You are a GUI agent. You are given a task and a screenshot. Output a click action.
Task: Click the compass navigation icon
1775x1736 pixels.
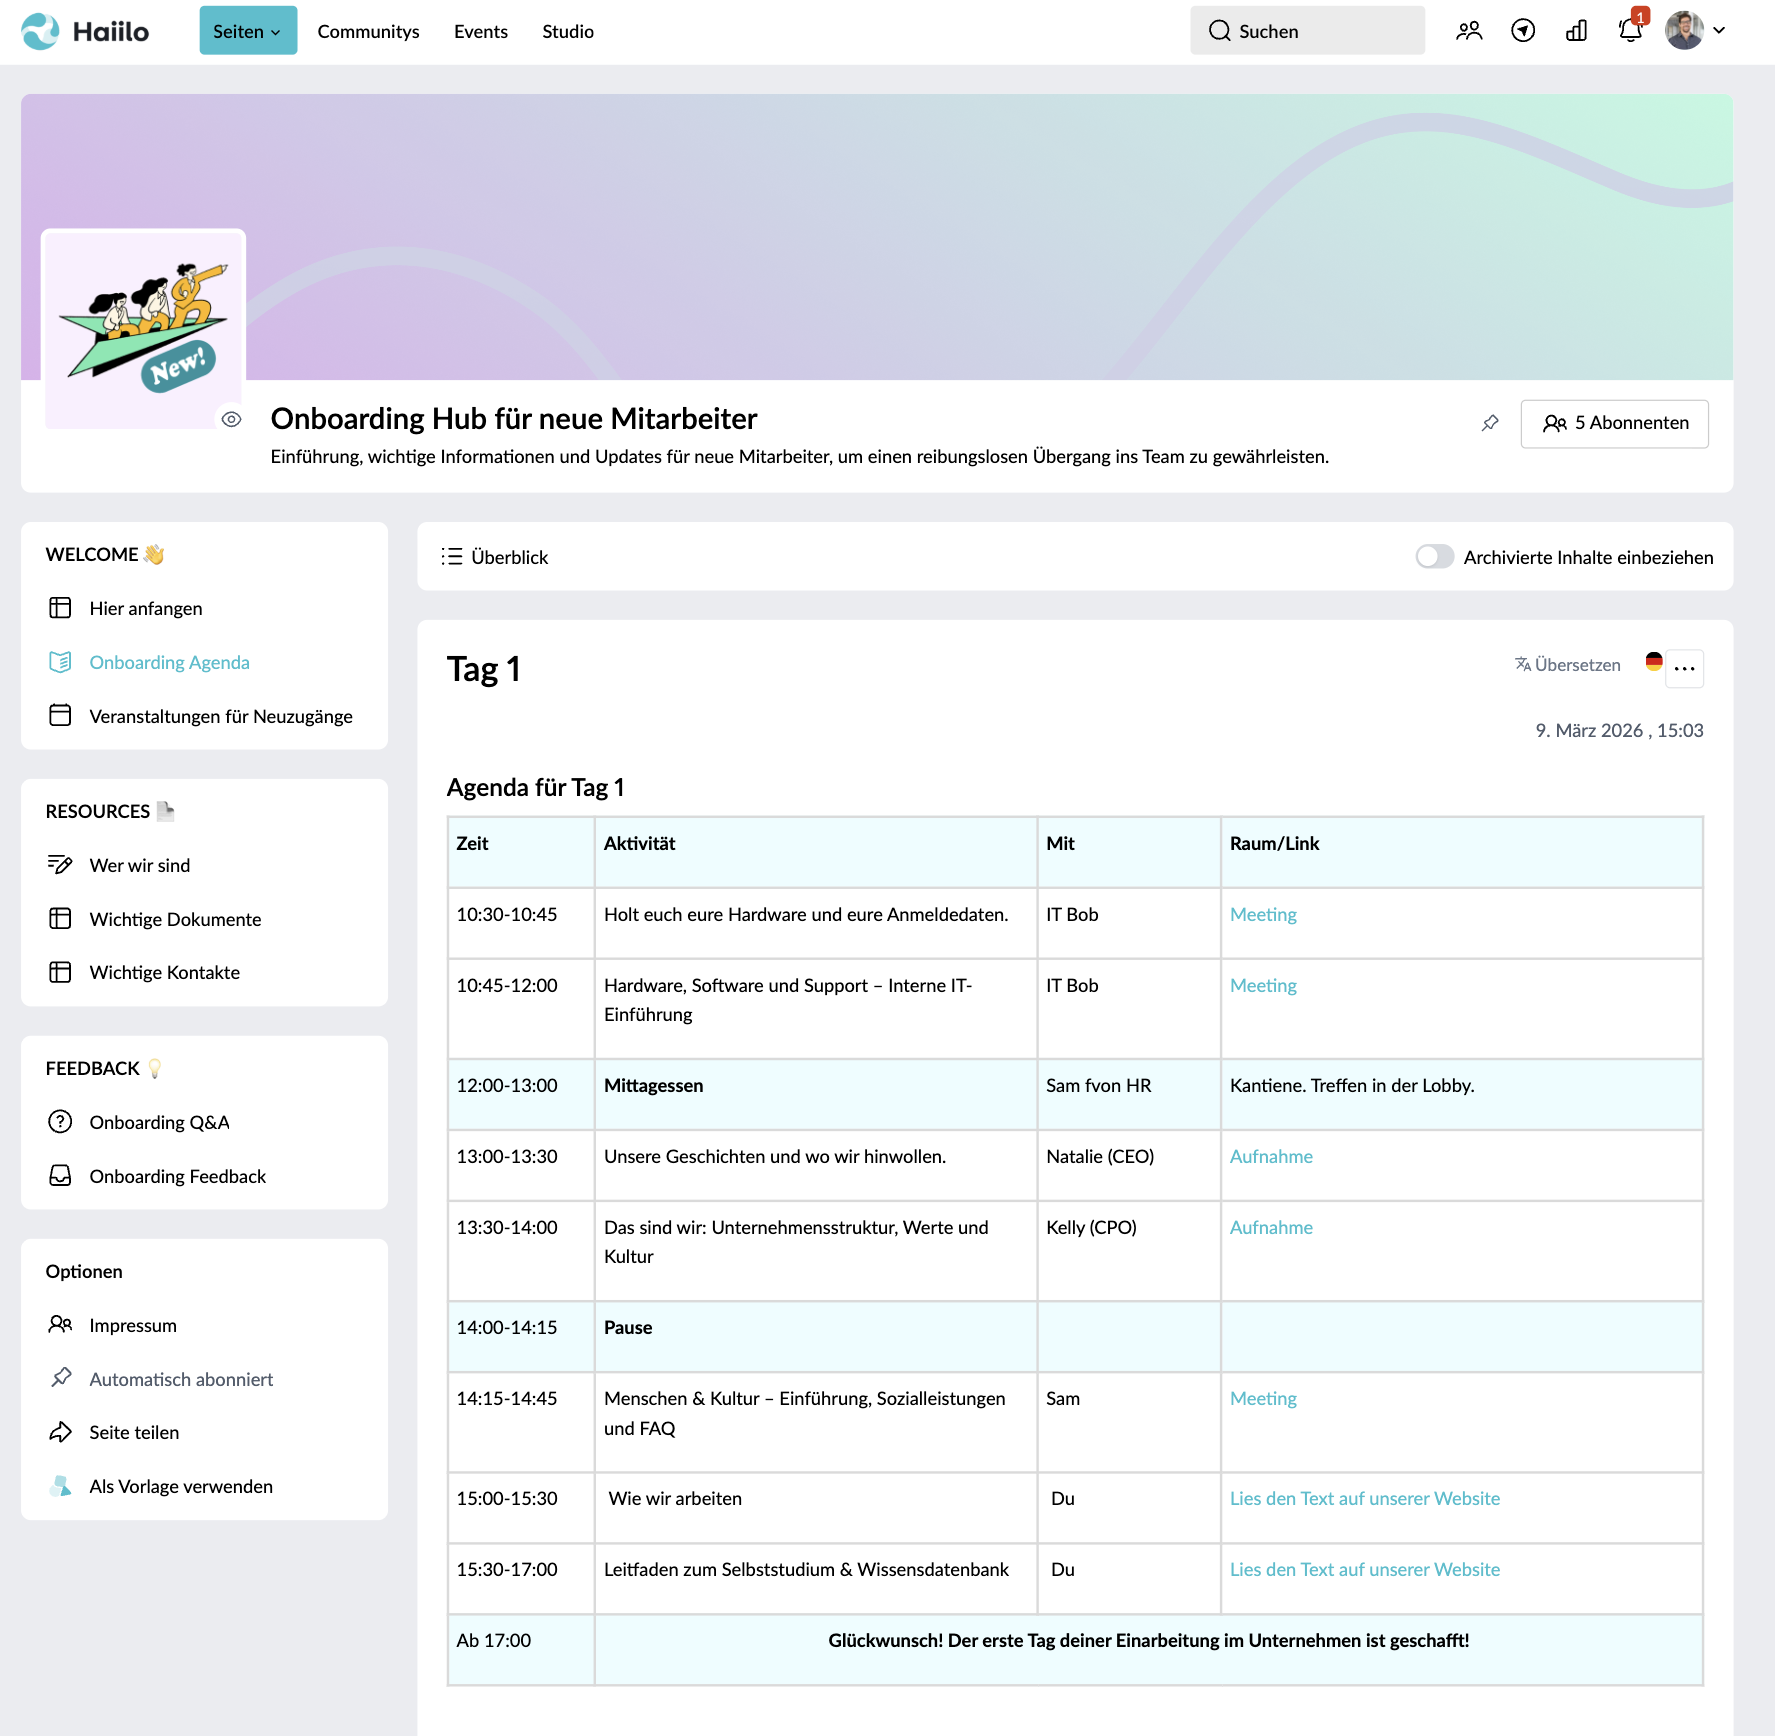(1523, 31)
